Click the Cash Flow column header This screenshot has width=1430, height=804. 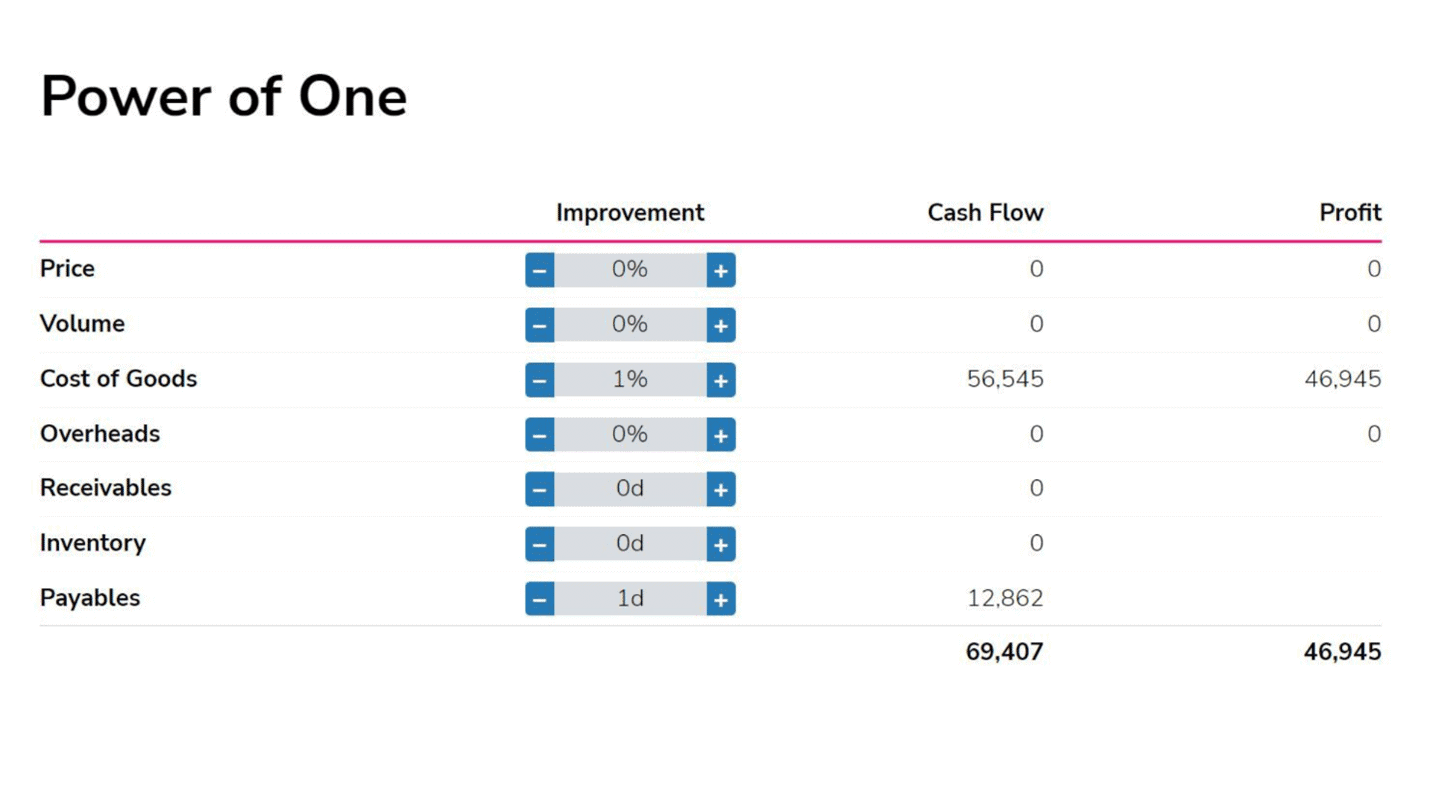985,213
